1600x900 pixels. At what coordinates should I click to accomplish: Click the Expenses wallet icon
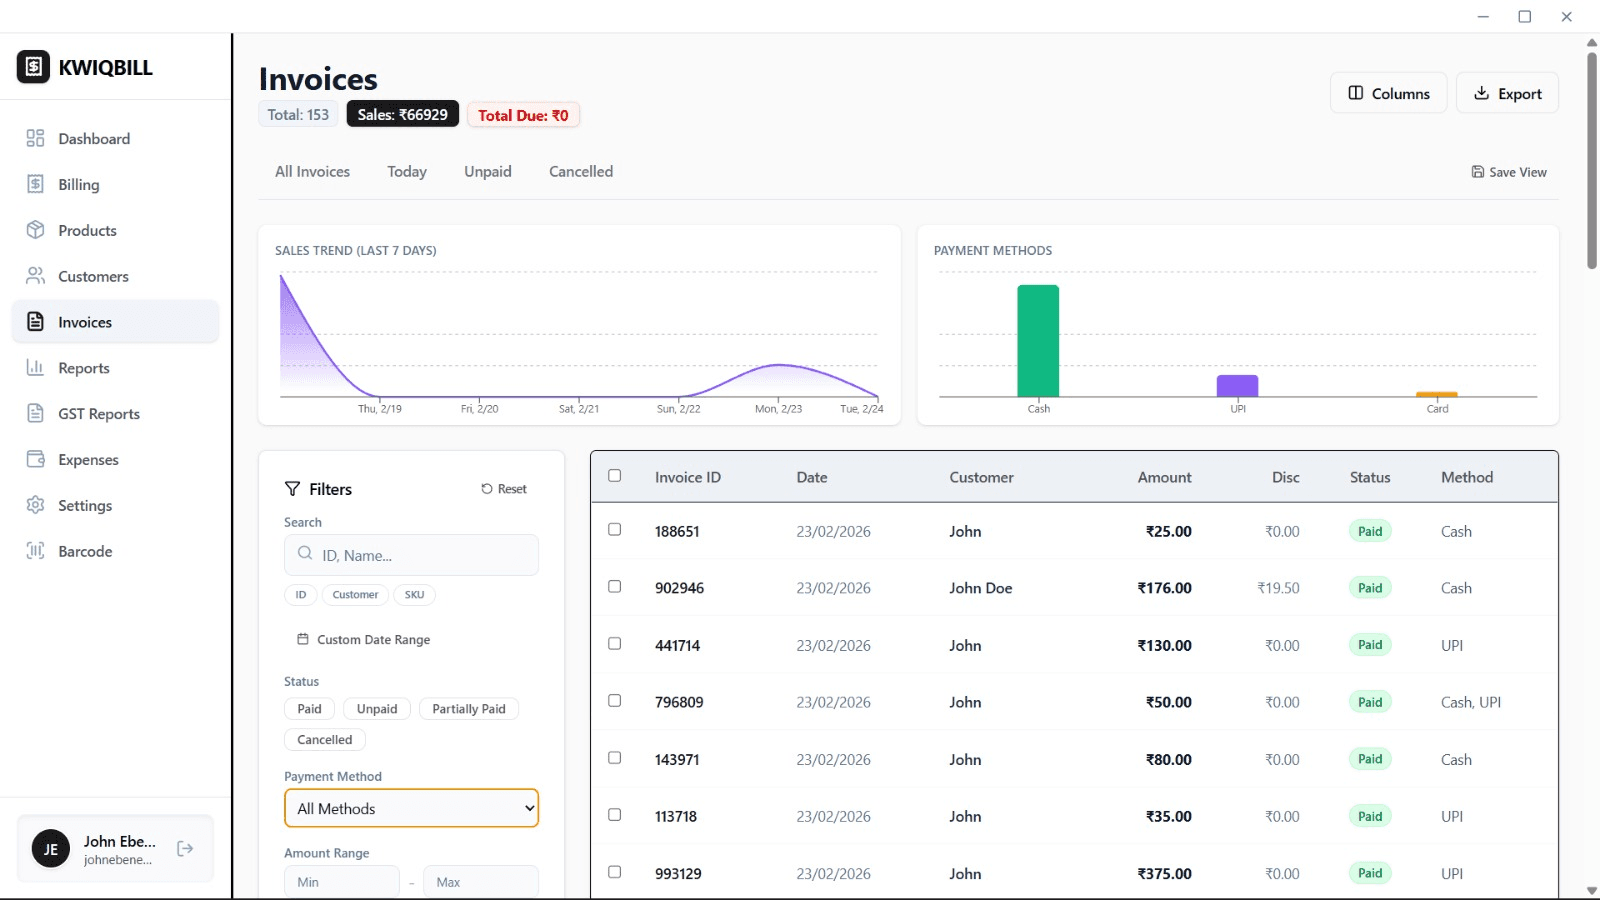(36, 459)
